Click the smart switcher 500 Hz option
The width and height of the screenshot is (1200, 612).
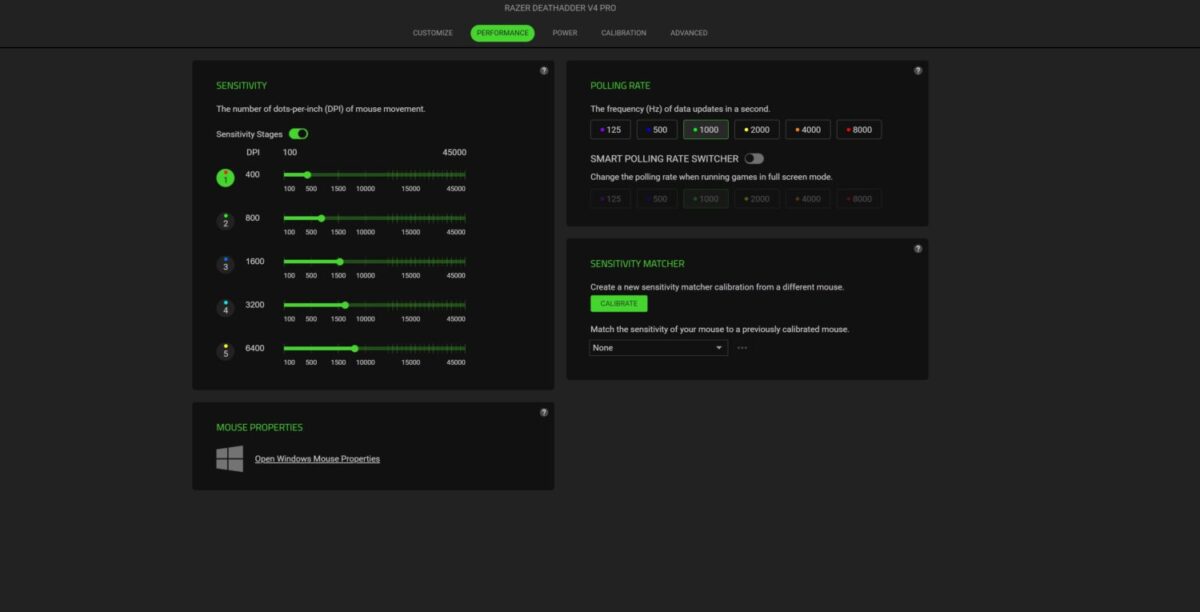coord(658,199)
